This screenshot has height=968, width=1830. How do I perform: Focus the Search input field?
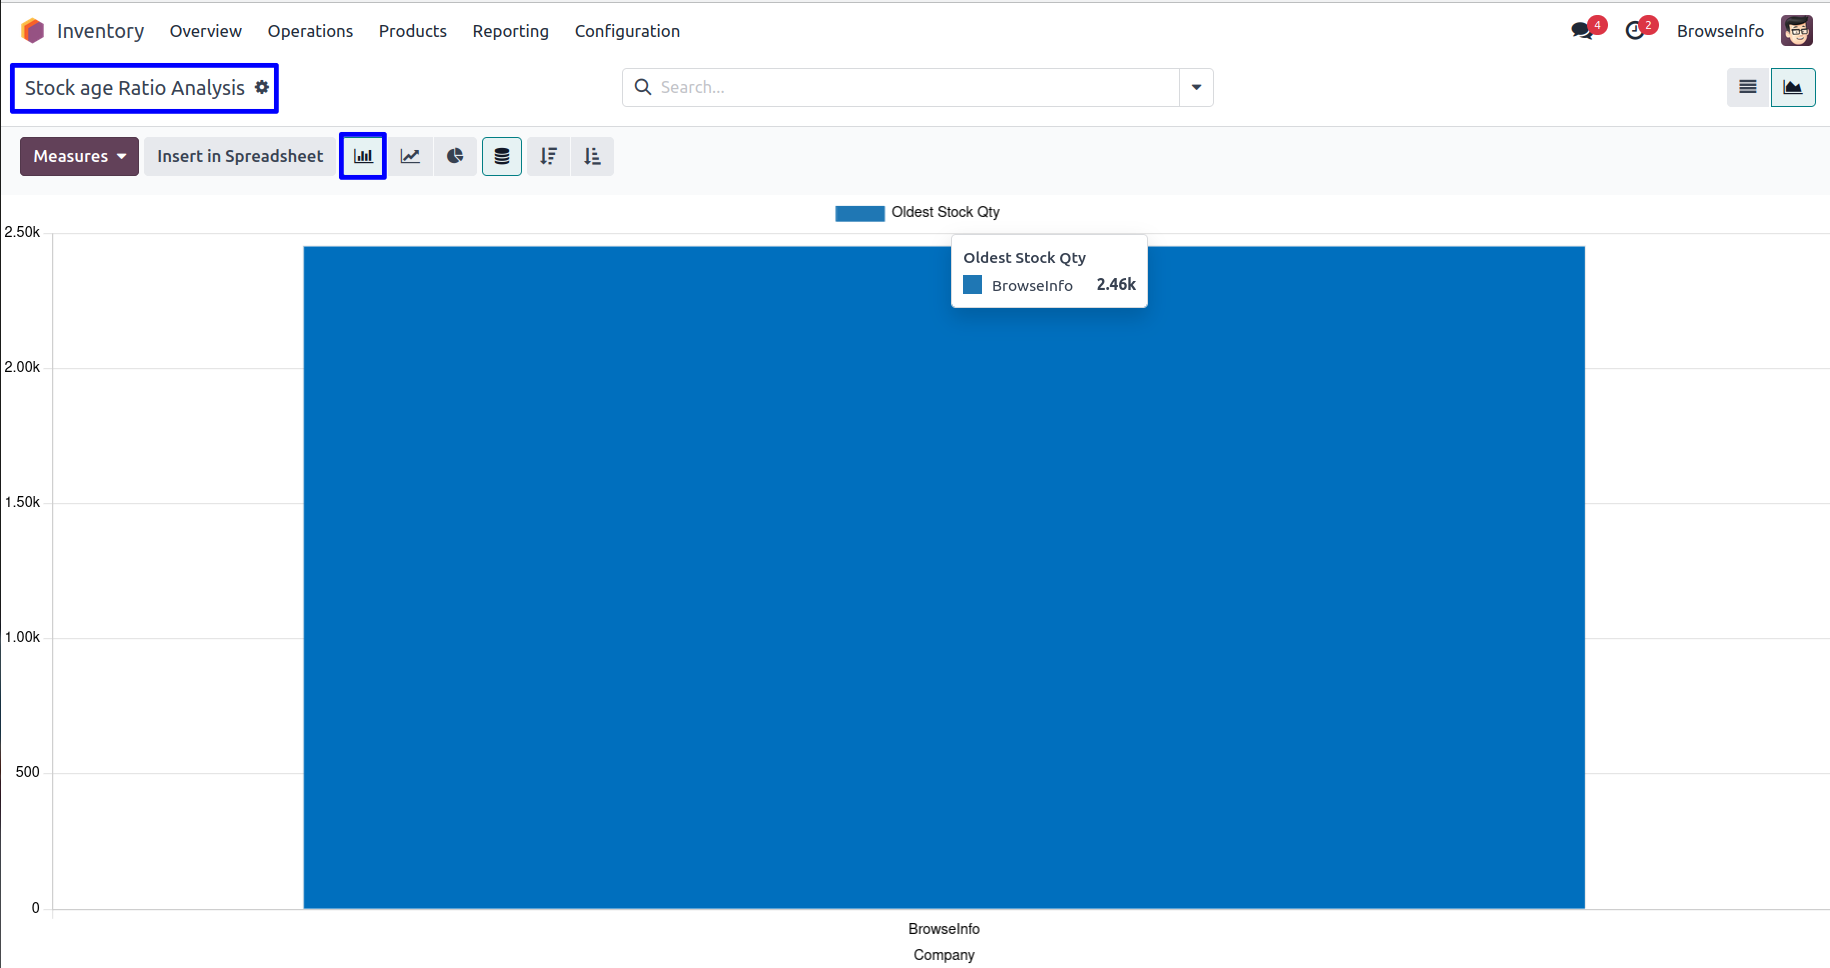(x=915, y=88)
